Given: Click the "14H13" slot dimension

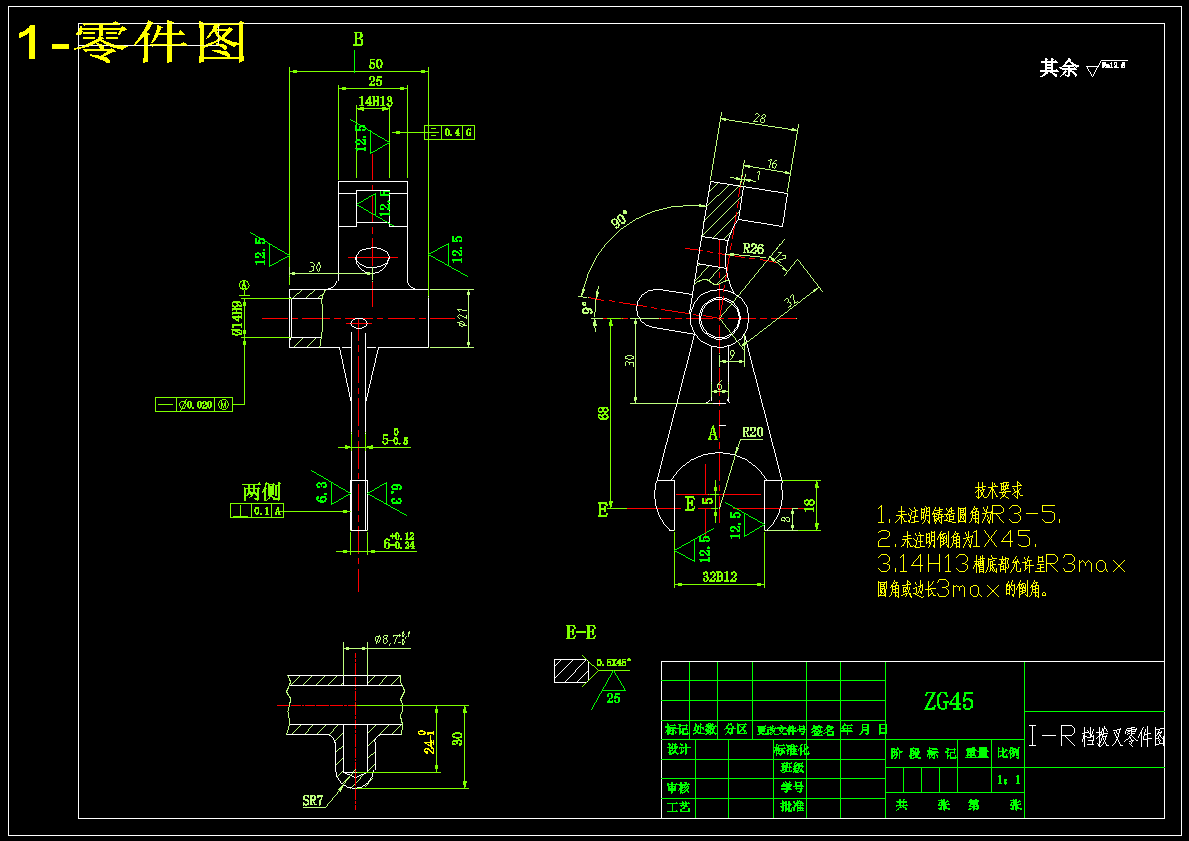Looking at the screenshot, I should 375,101.
